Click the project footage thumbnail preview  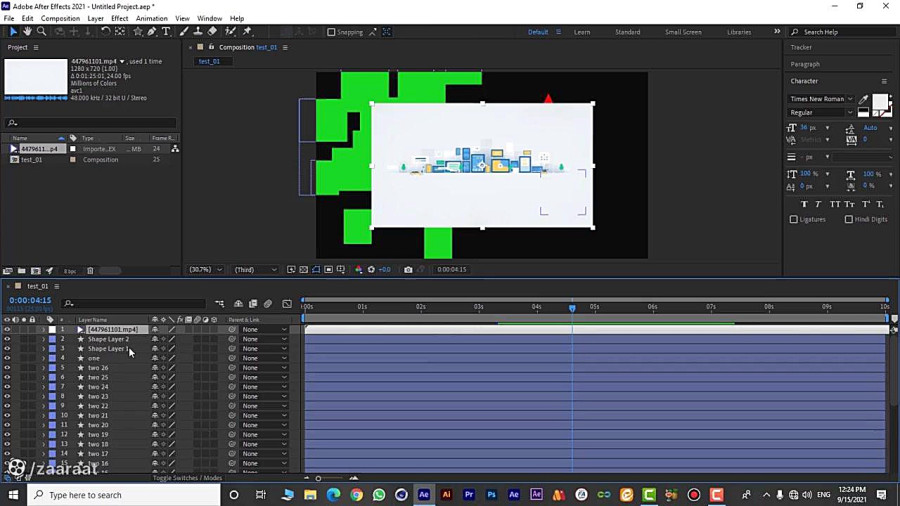tap(36, 76)
